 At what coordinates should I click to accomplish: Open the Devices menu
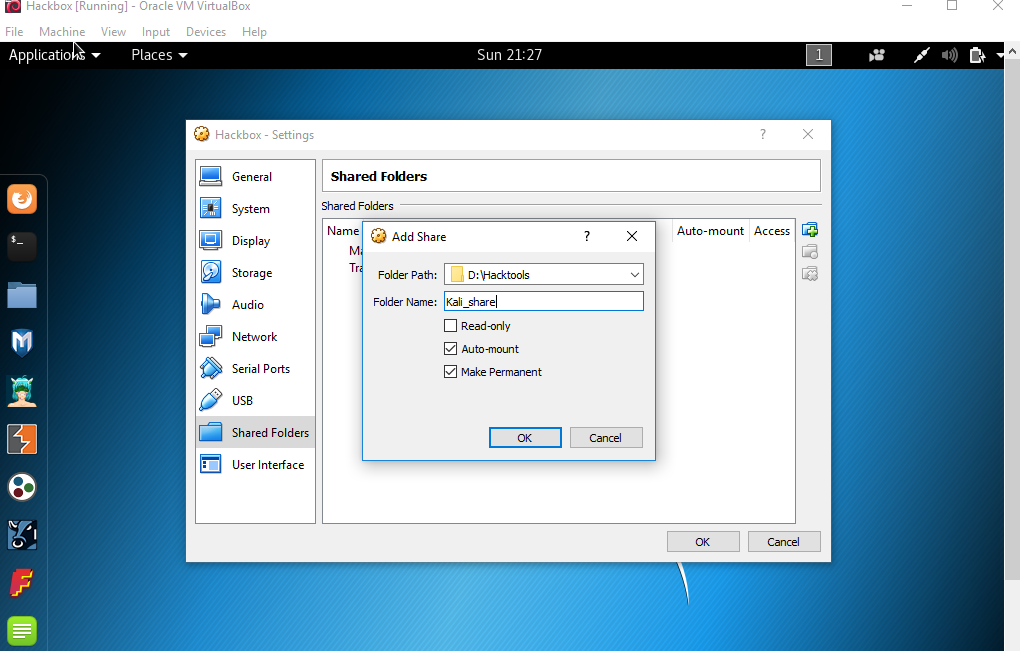[206, 32]
